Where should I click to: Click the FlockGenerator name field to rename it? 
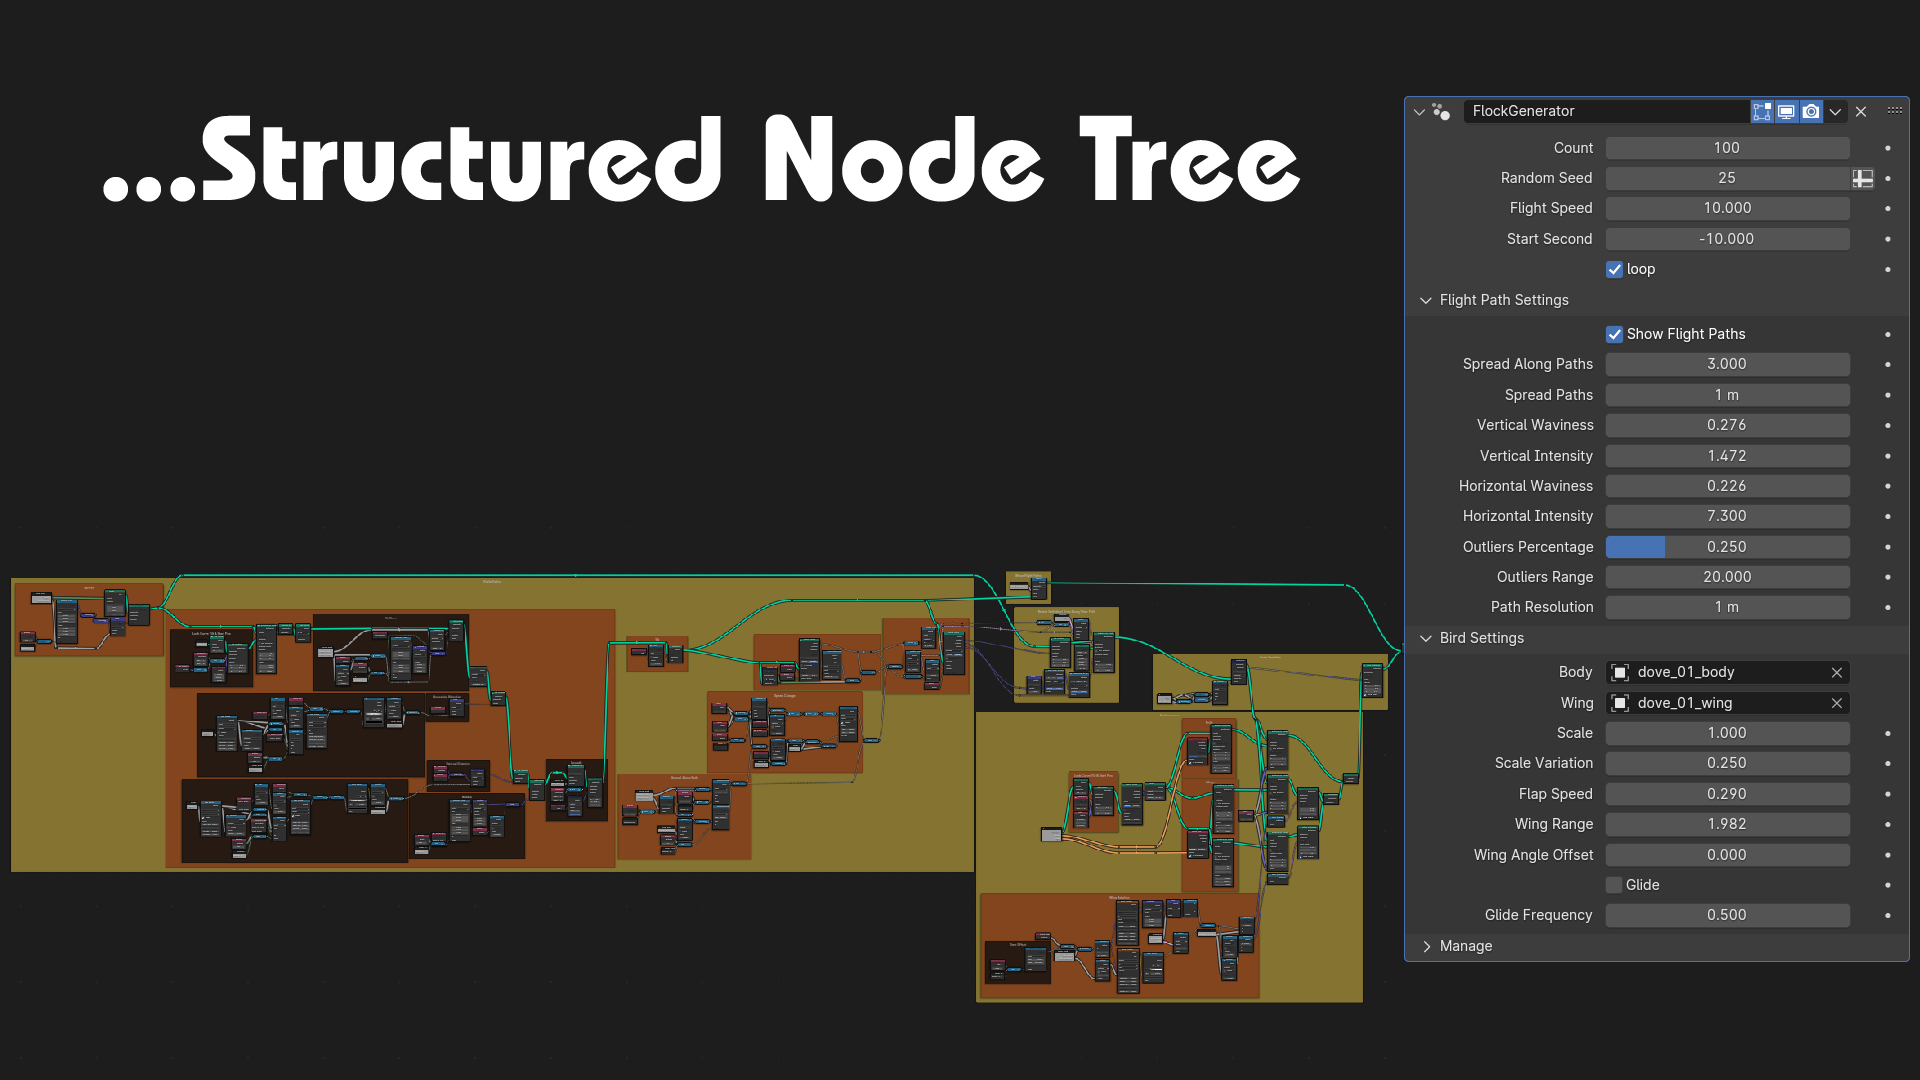(x=1600, y=111)
